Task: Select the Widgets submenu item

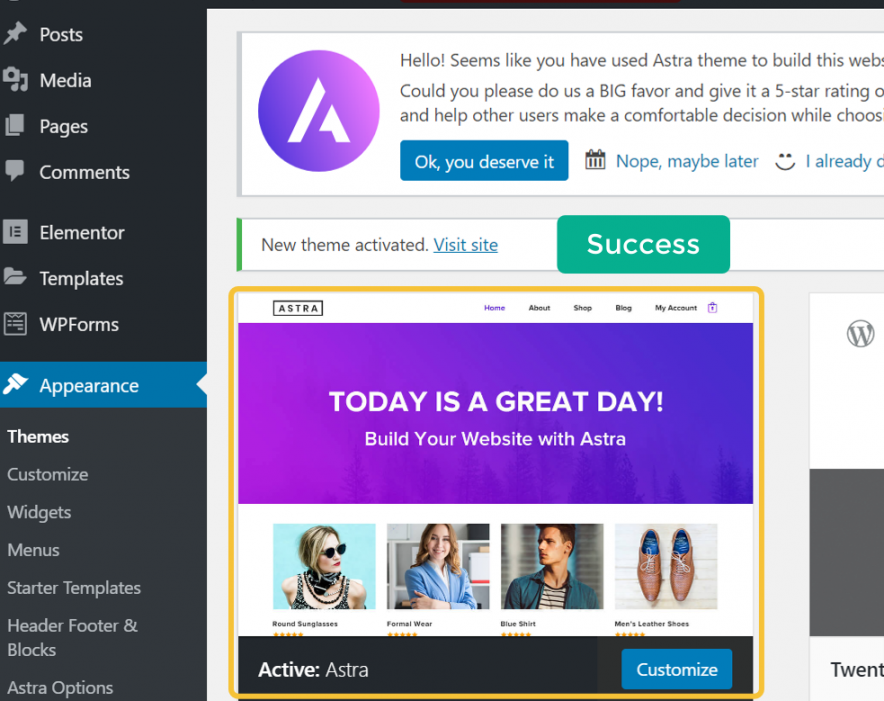Action: coord(39,512)
